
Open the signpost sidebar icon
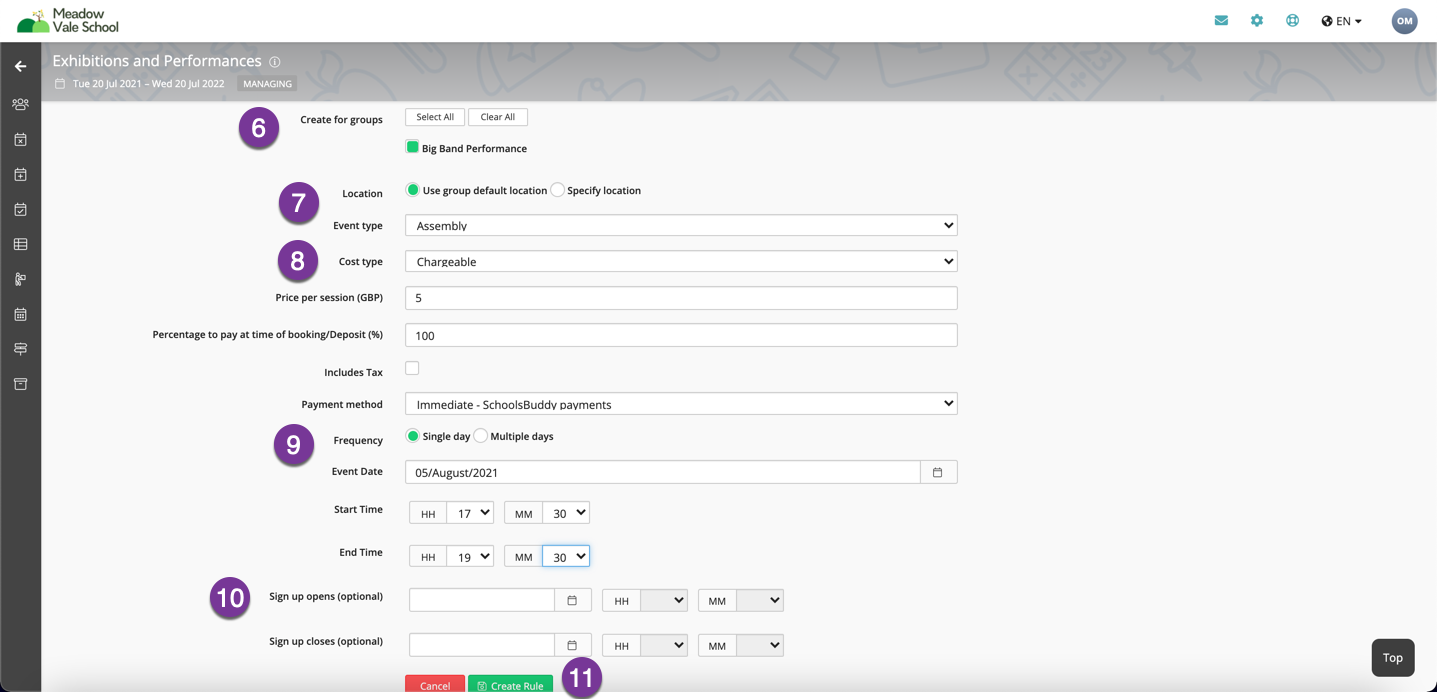[20, 349]
